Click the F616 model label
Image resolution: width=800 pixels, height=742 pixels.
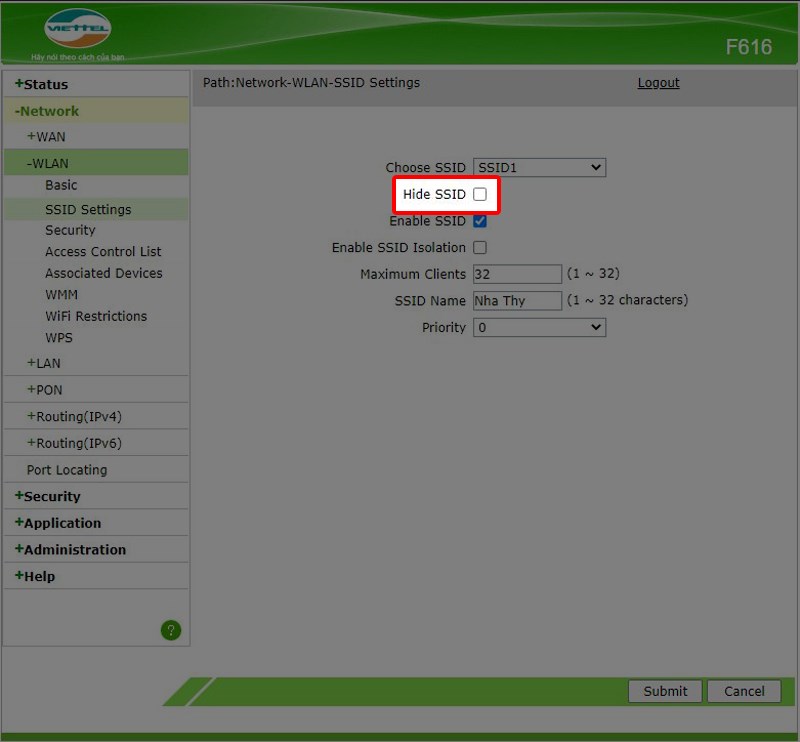(748, 47)
